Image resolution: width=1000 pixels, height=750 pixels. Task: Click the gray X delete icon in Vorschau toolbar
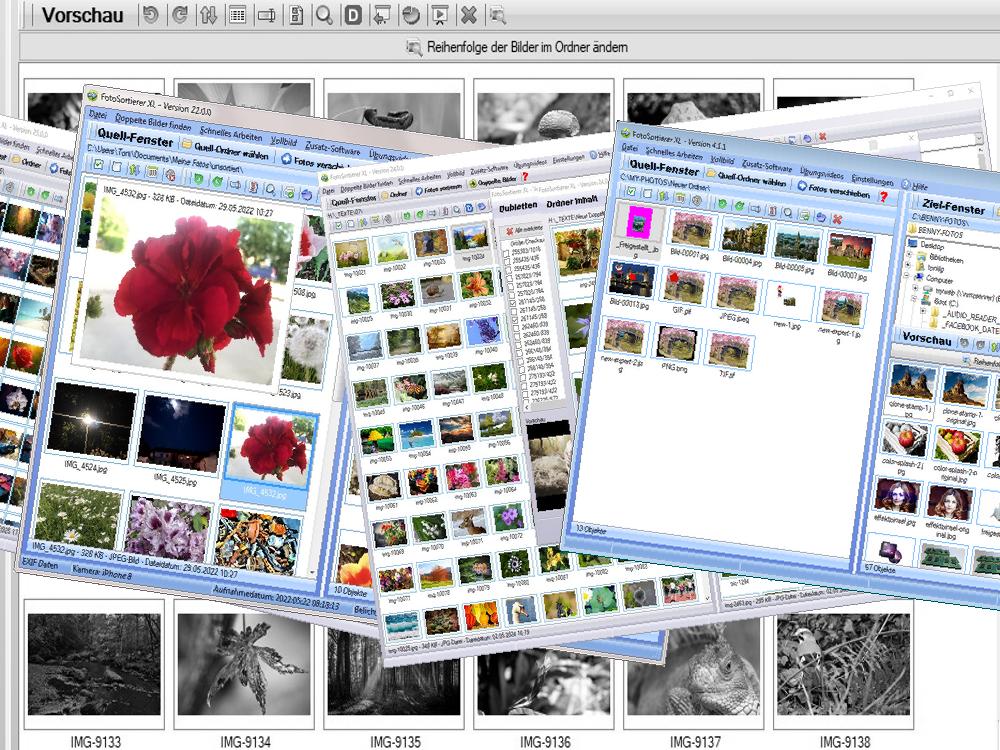pos(468,15)
